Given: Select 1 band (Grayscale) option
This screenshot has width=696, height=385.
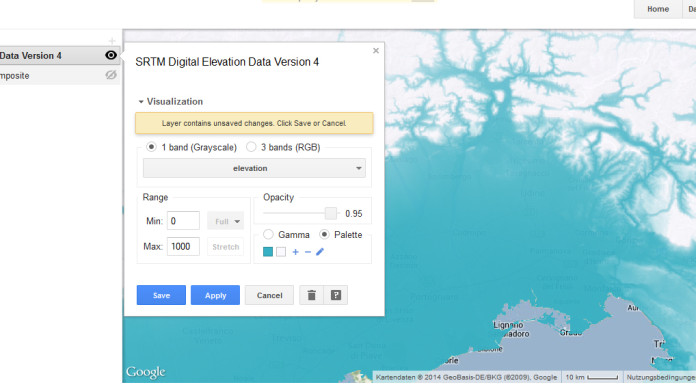Looking at the screenshot, I should pyautogui.click(x=151, y=147).
